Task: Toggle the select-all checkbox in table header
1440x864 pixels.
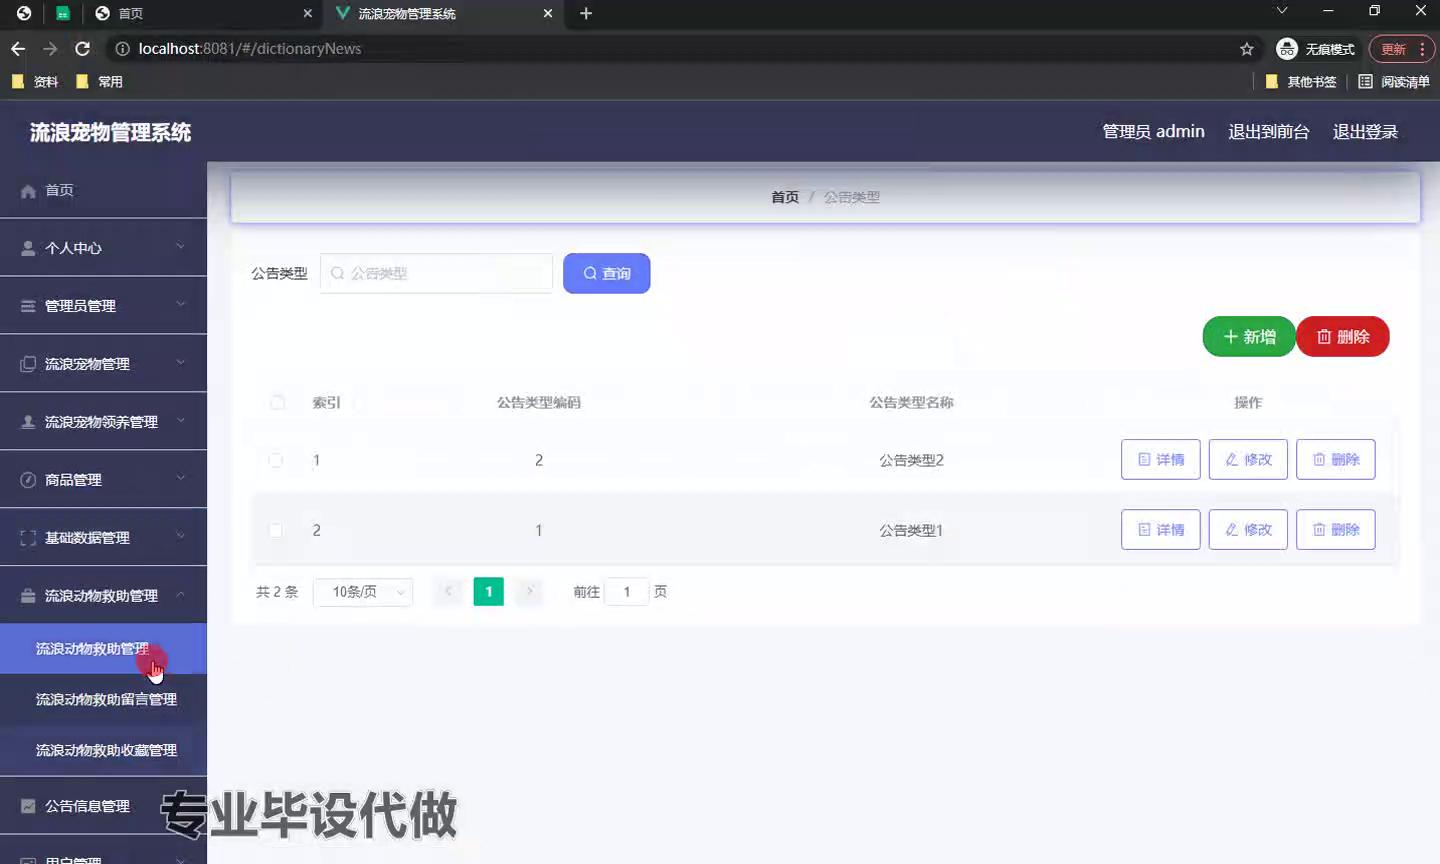Action: [x=277, y=402]
